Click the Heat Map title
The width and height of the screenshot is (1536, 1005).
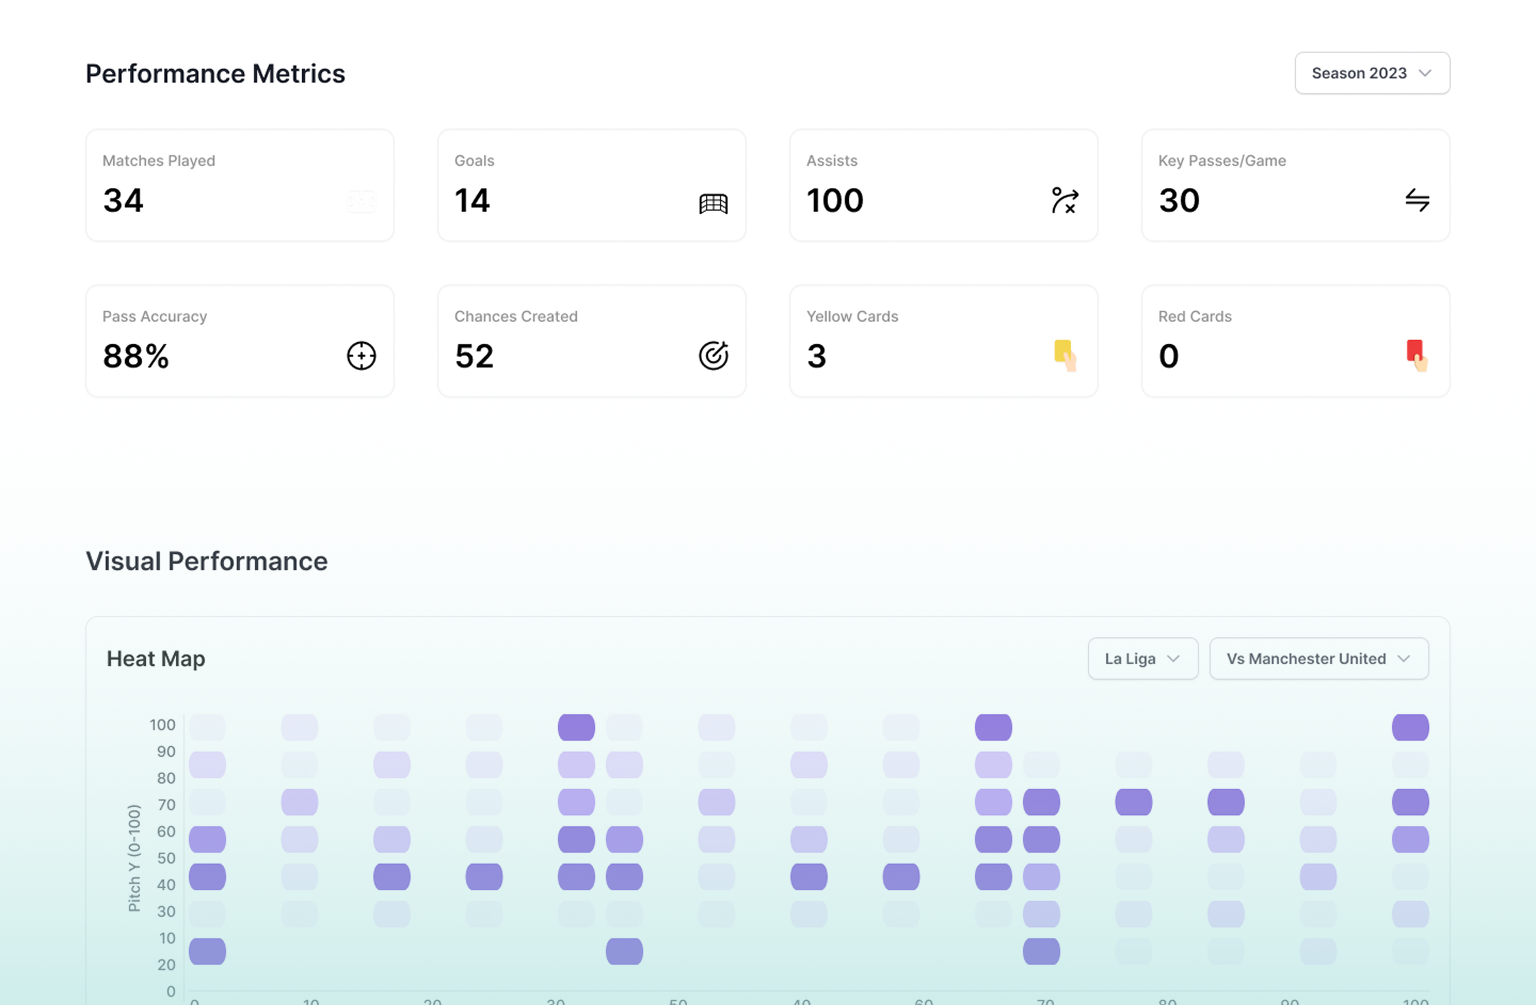[156, 659]
